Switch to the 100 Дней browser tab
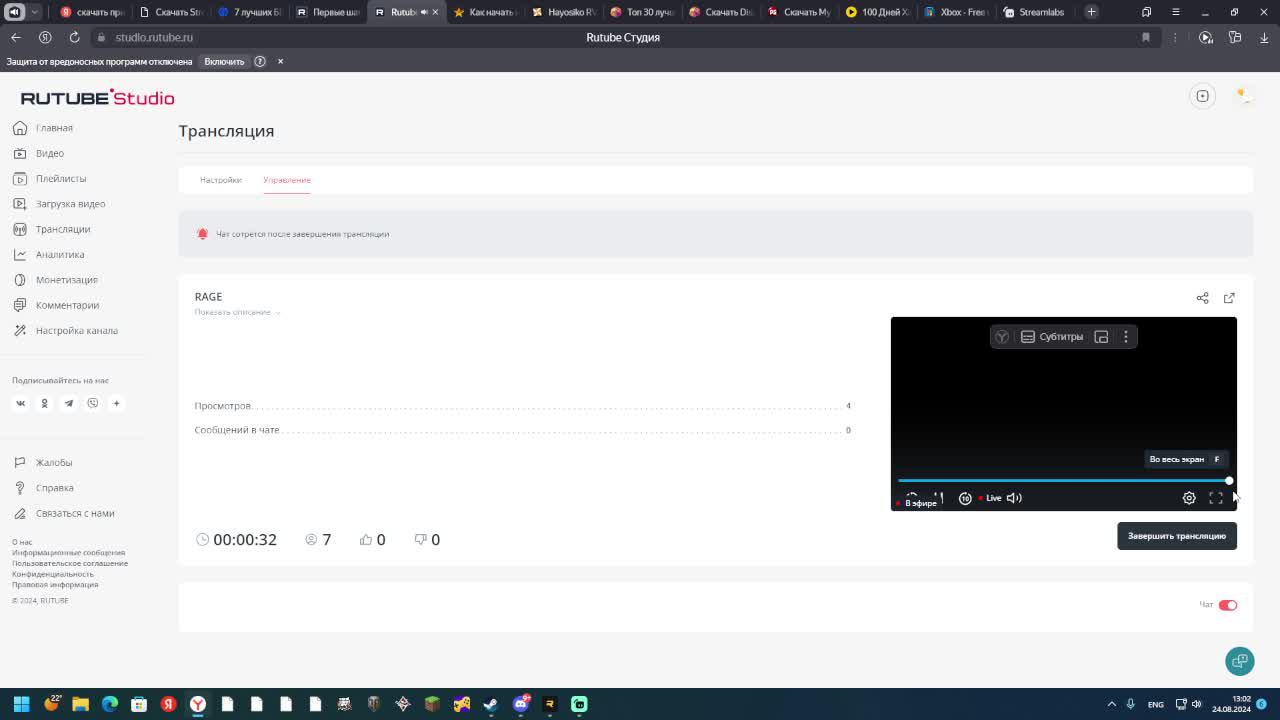The height and width of the screenshot is (720, 1280). [877, 12]
